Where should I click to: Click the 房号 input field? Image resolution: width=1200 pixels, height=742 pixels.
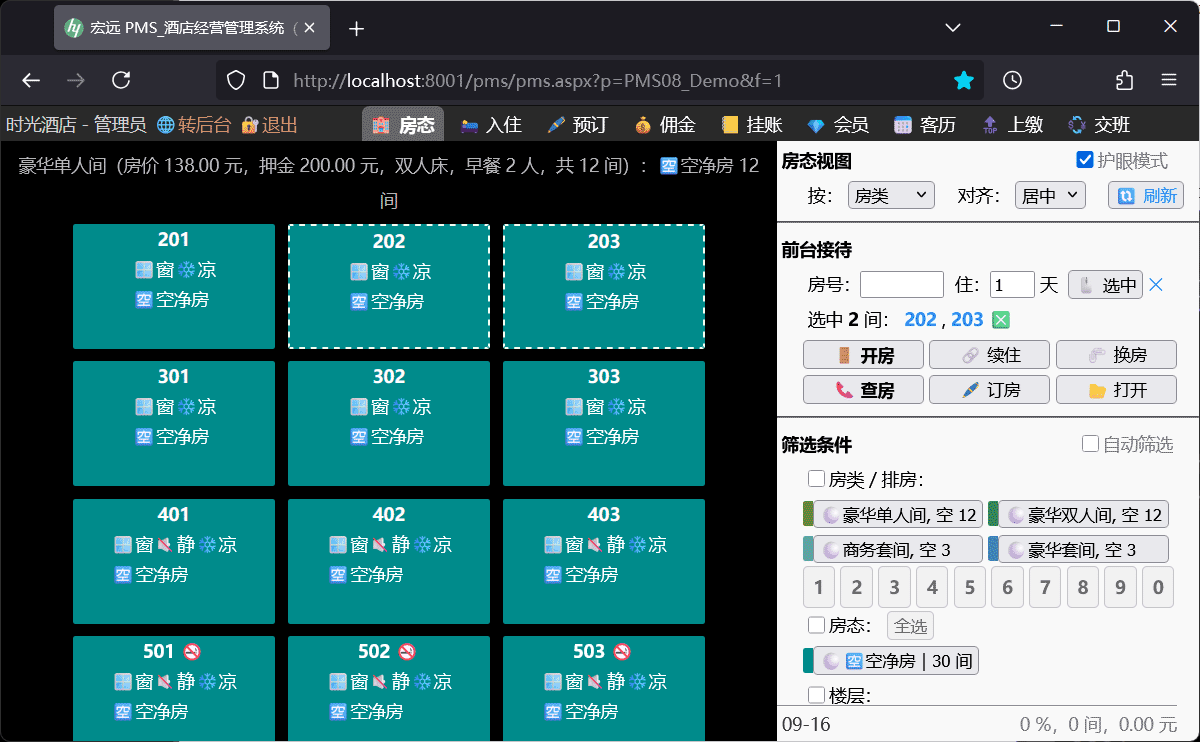[x=901, y=285]
